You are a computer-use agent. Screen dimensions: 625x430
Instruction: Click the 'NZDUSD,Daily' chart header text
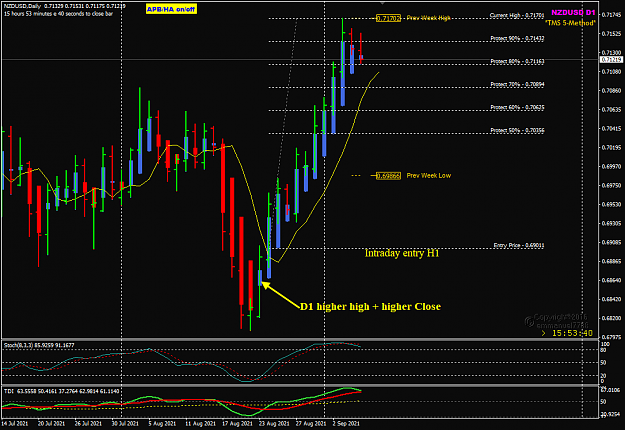click(x=22, y=6)
